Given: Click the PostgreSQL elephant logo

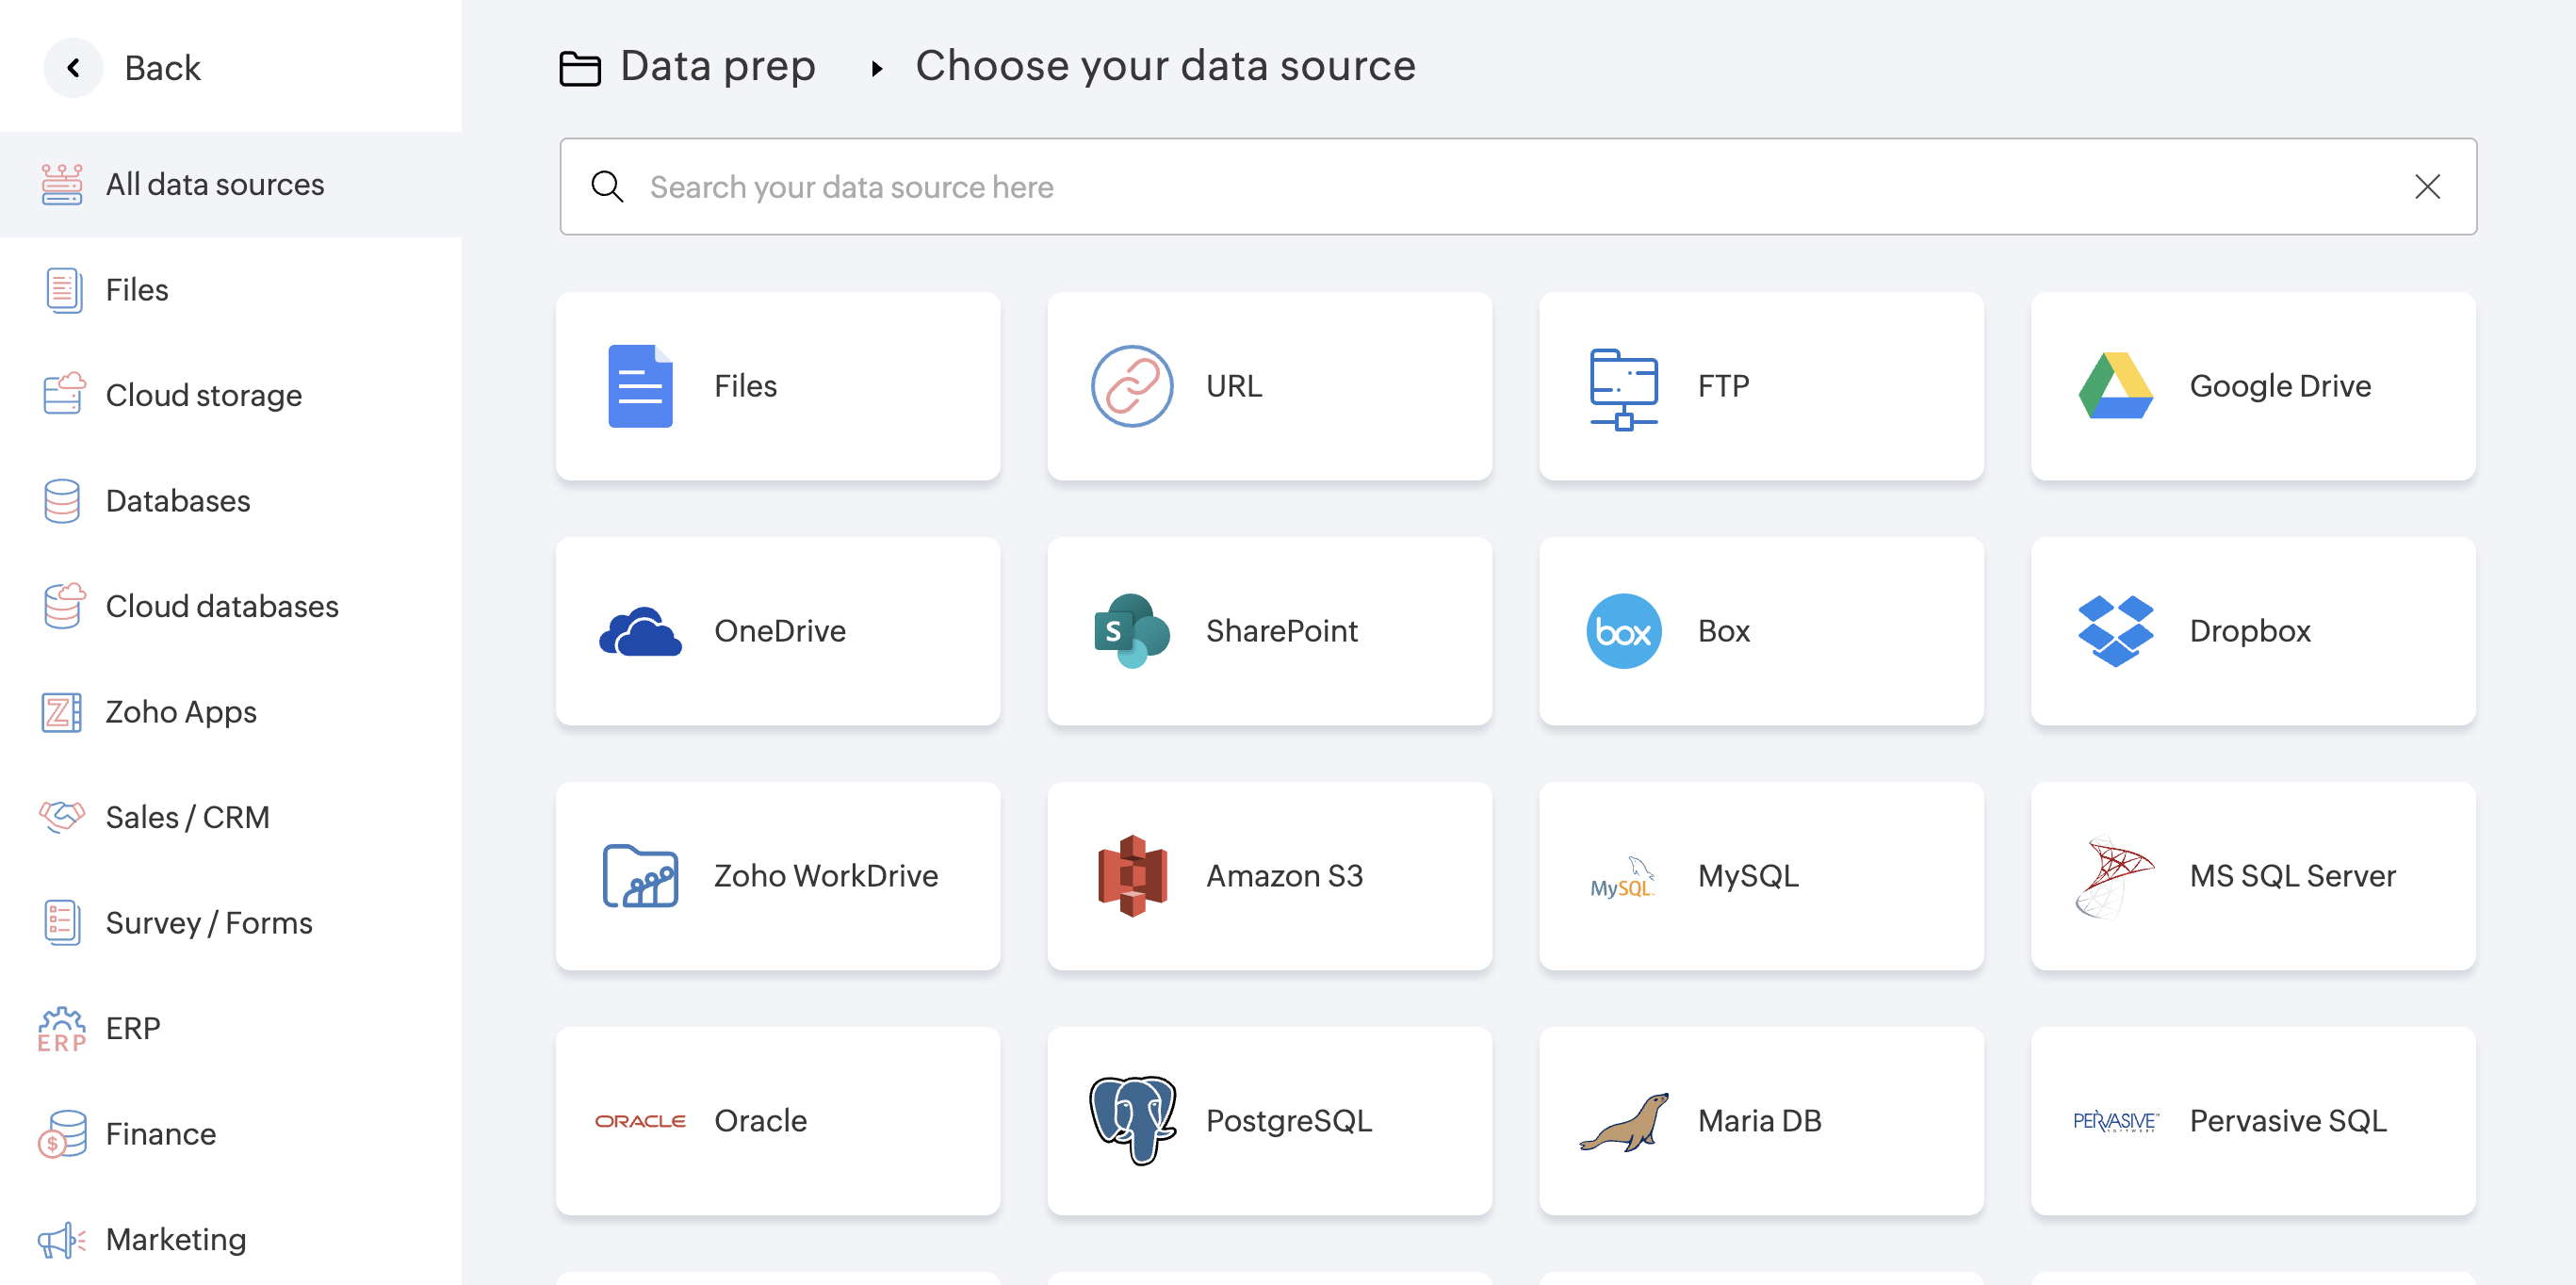Looking at the screenshot, I should click(x=1132, y=1121).
